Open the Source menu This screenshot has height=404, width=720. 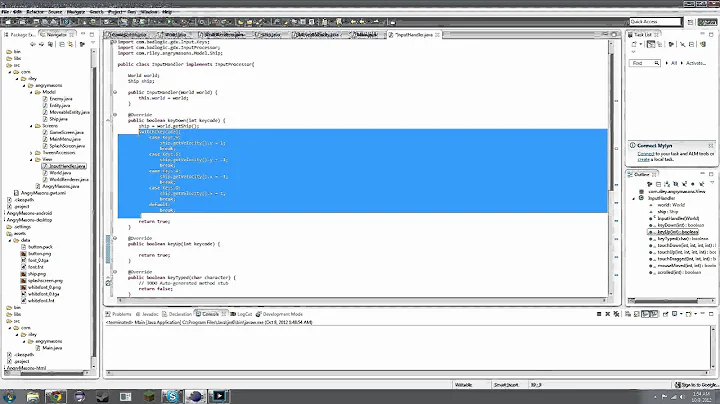[x=55, y=12]
